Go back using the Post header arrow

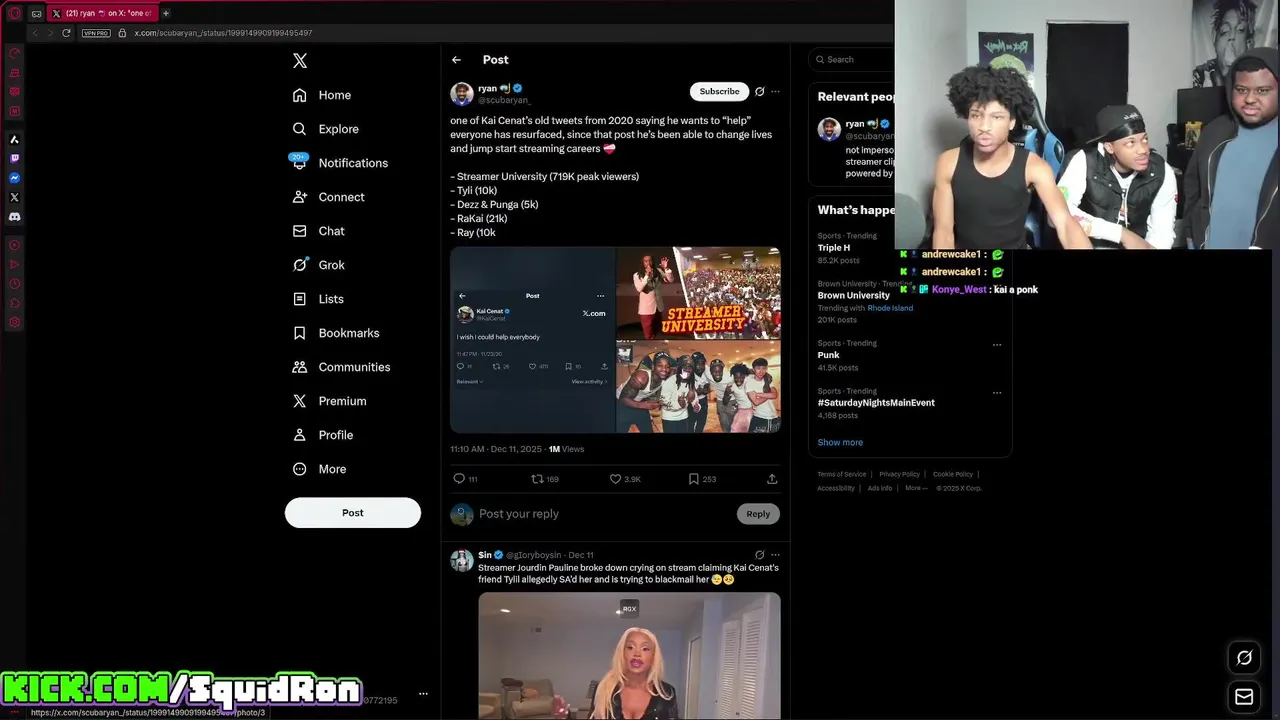coord(456,60)
